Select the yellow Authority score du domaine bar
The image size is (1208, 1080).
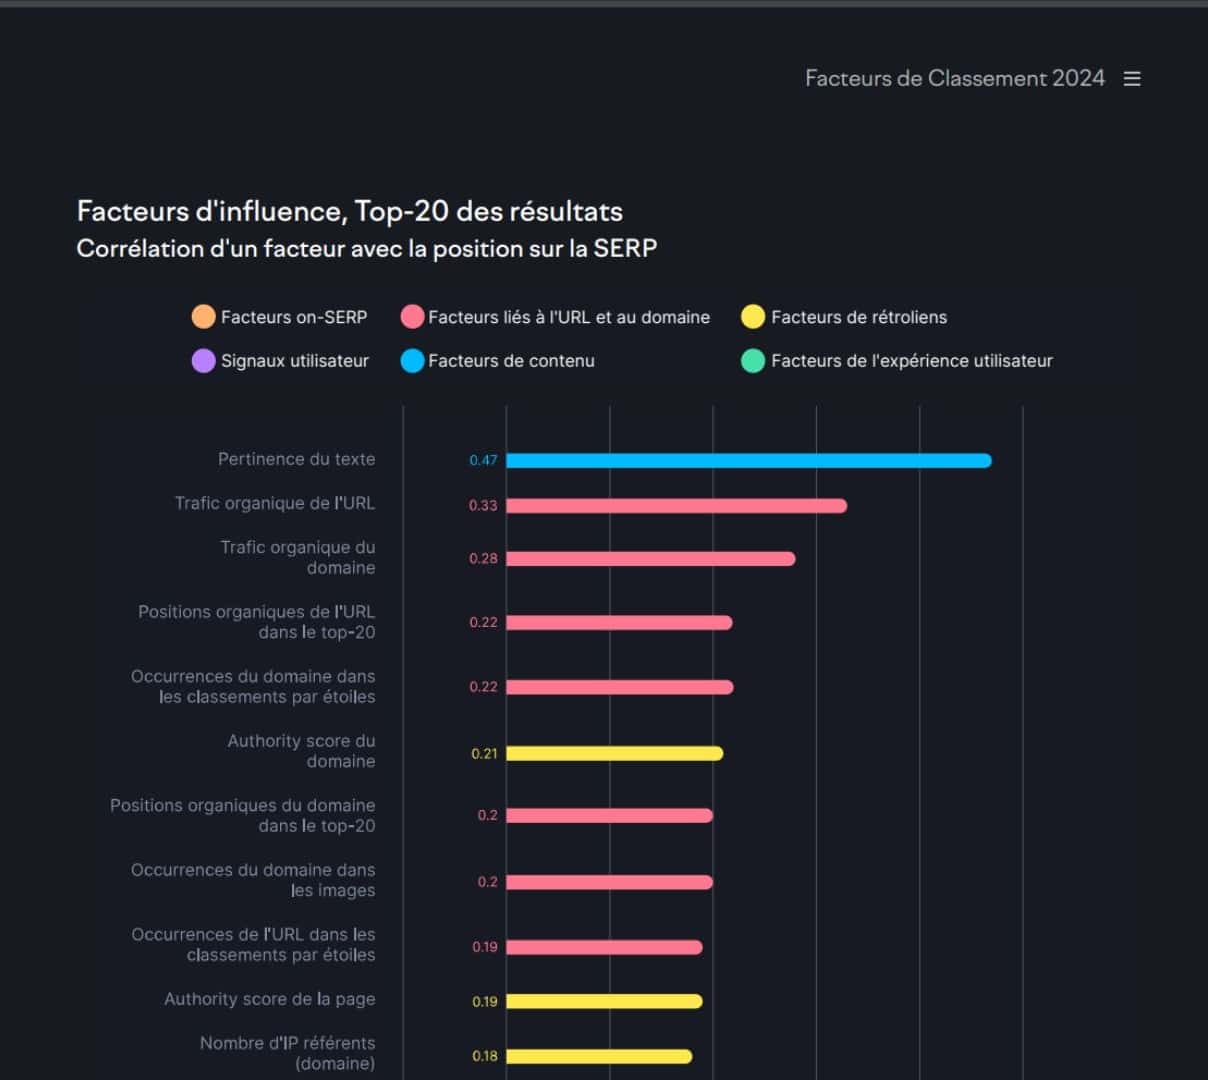pyautogui.click(x=614, y=753)
